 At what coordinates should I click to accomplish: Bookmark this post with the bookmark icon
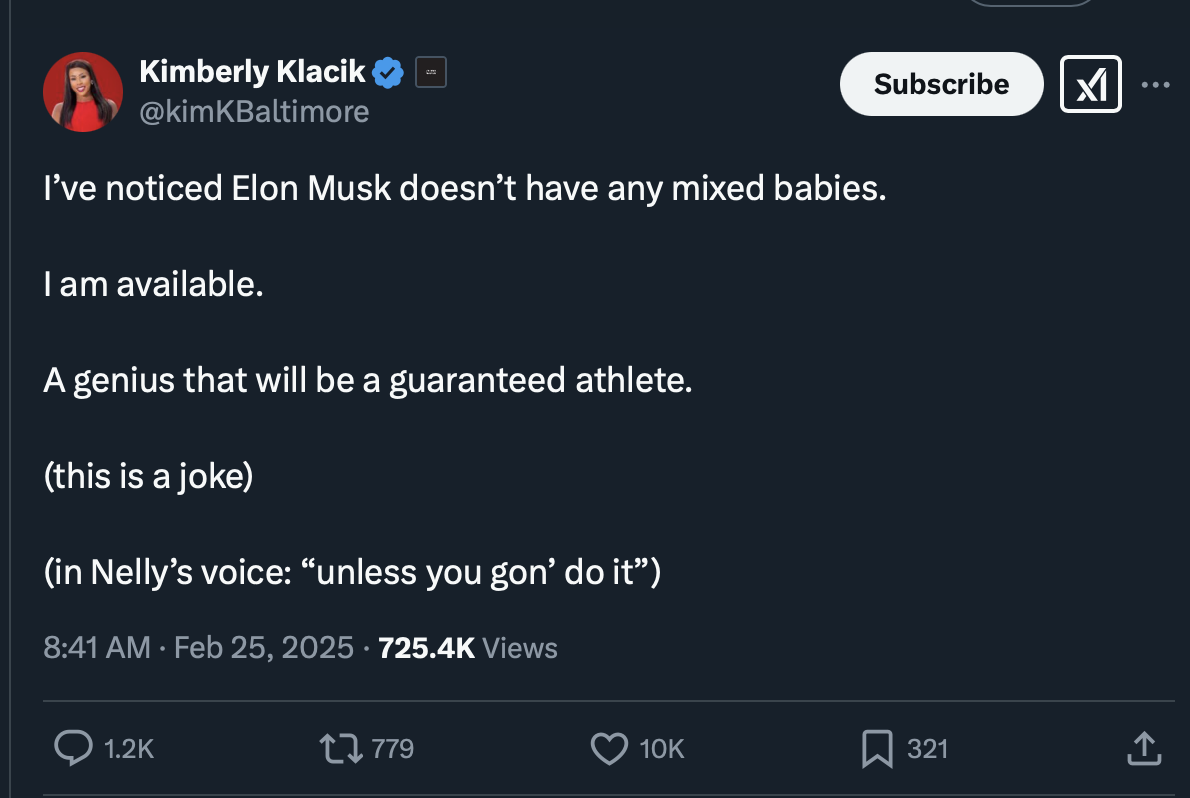click(x=877, y=749)
